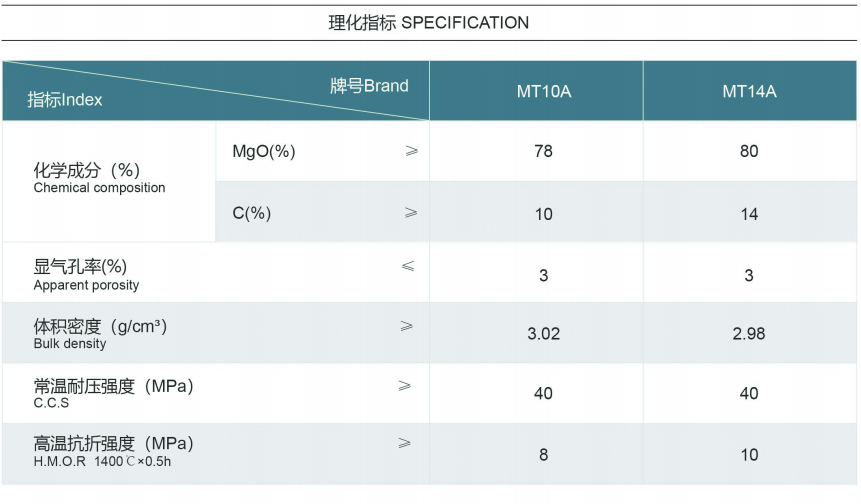Click the ≤ symbol beside Apparent porosity
Image resolution: width=861 pixels, height=504 pixels.
pyautogui.click(x=407, y=266)
